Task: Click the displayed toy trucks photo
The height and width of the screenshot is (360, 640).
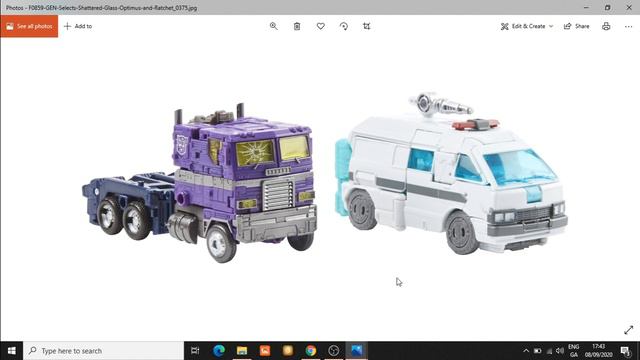Action: (x=324, y=178)
